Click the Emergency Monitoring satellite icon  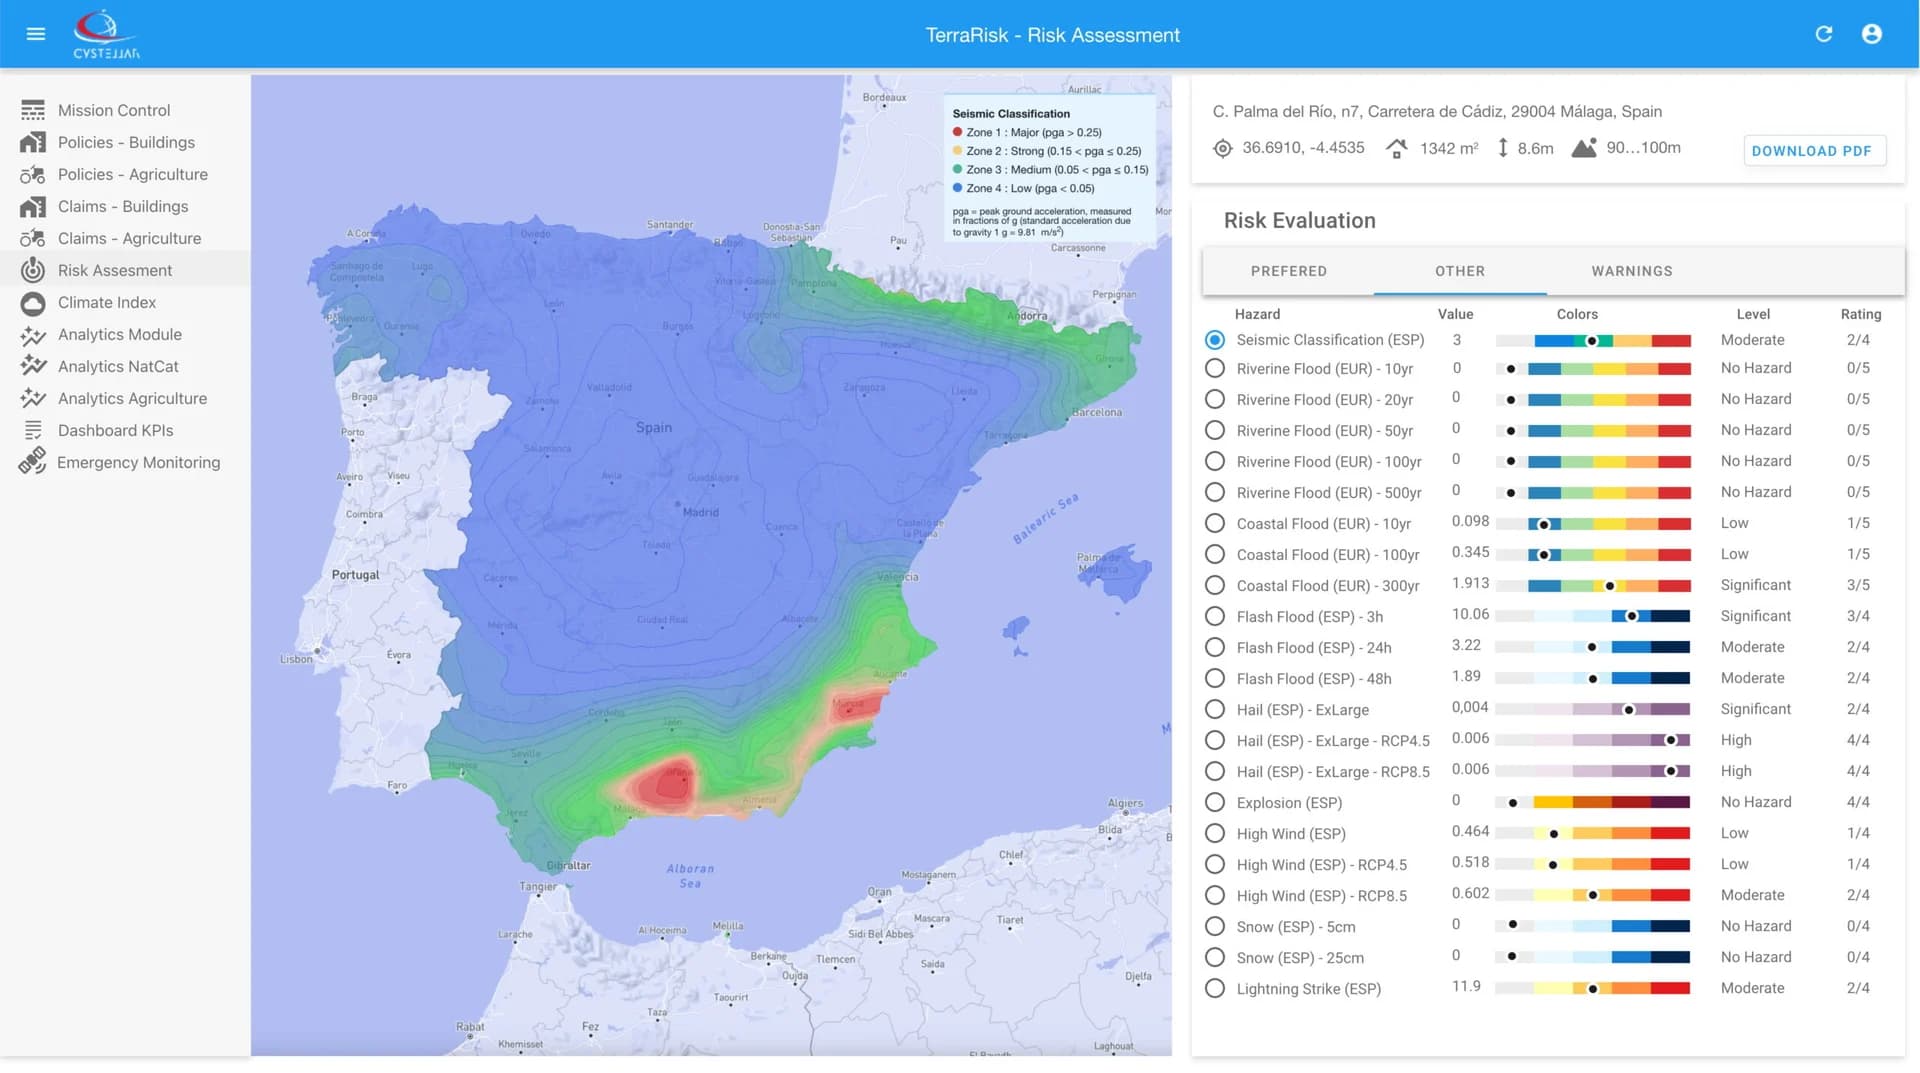click(33, 461)
